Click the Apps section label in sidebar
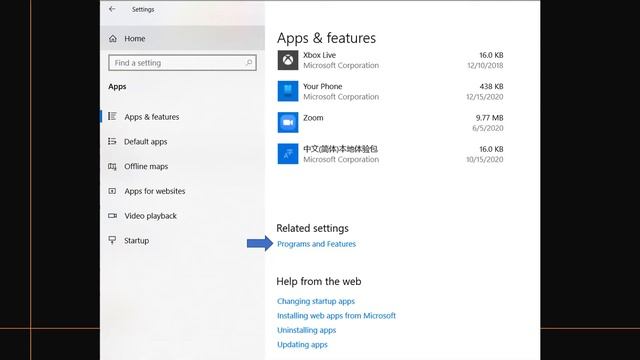The height and width of the screenshot is (360, 640). pos(117,87)
